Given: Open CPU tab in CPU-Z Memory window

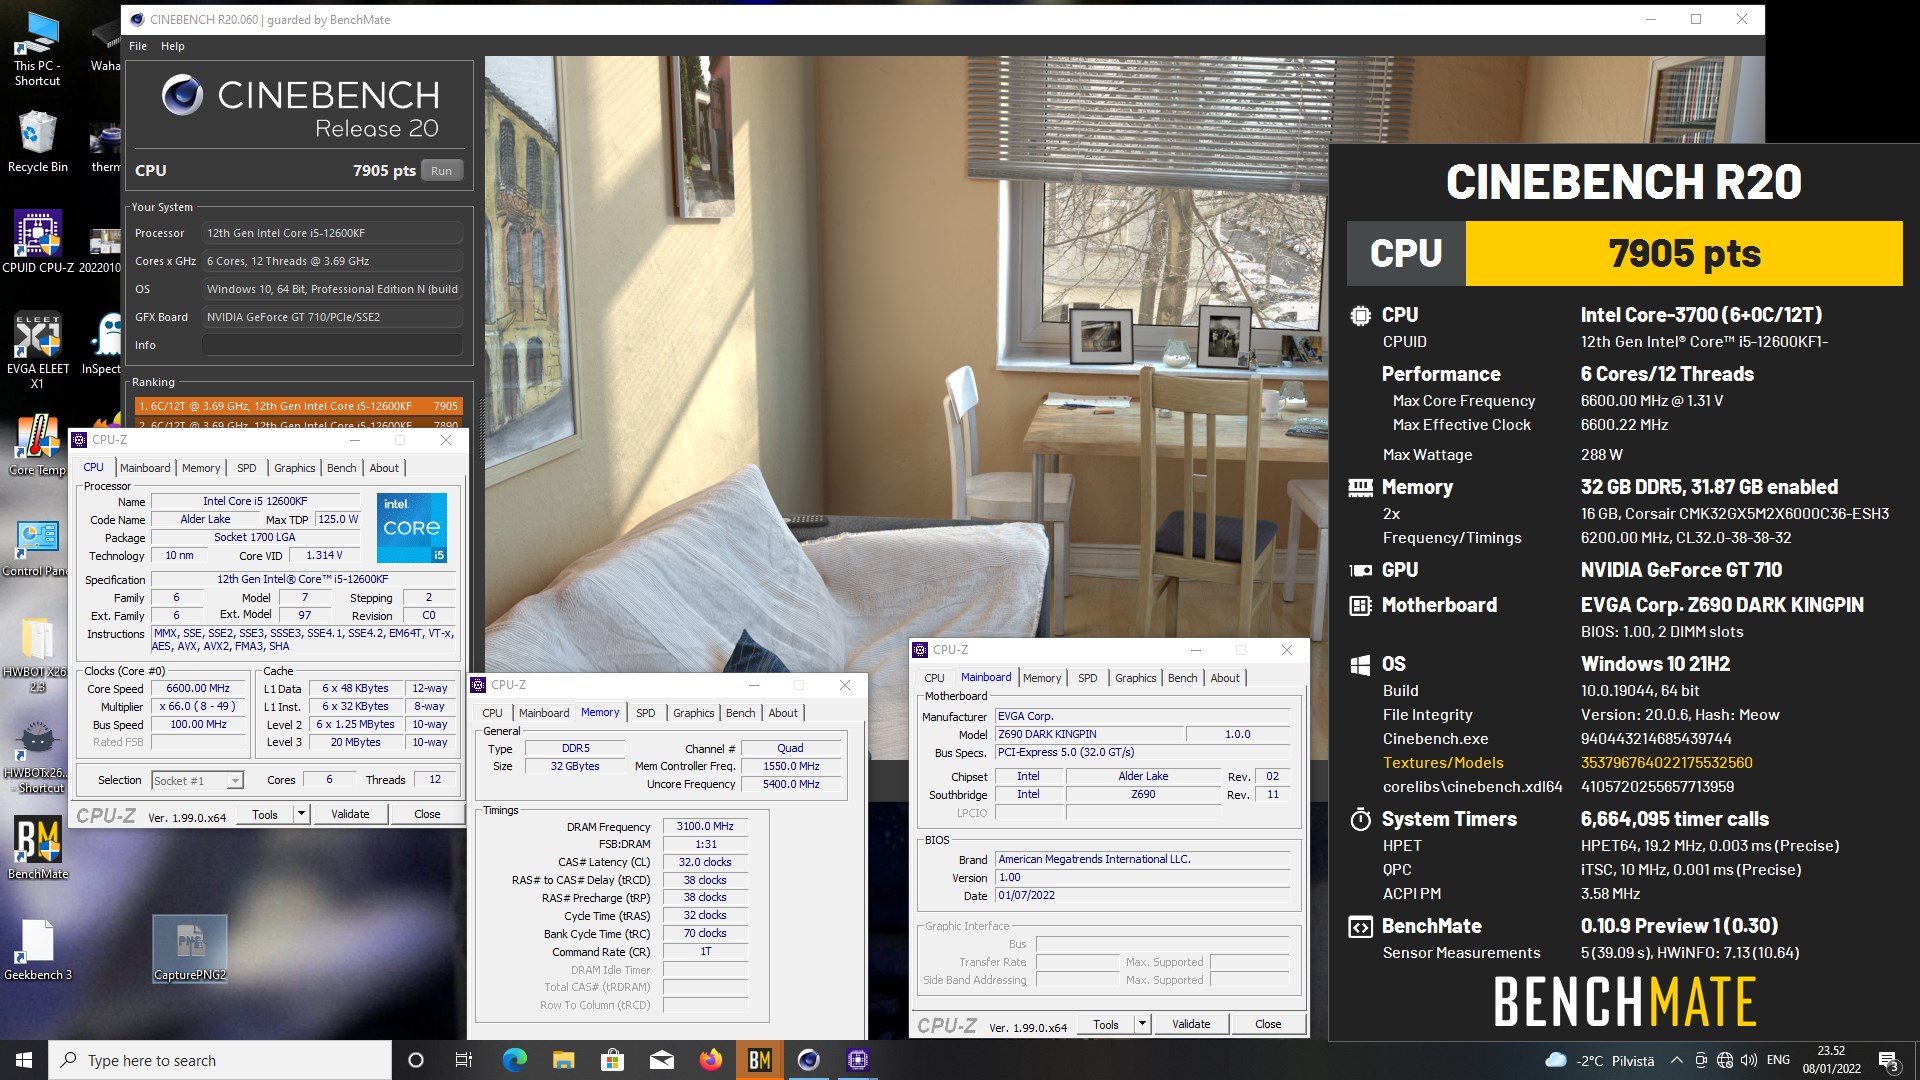Looking at the screenshot, I should click(x=492, y=713).
